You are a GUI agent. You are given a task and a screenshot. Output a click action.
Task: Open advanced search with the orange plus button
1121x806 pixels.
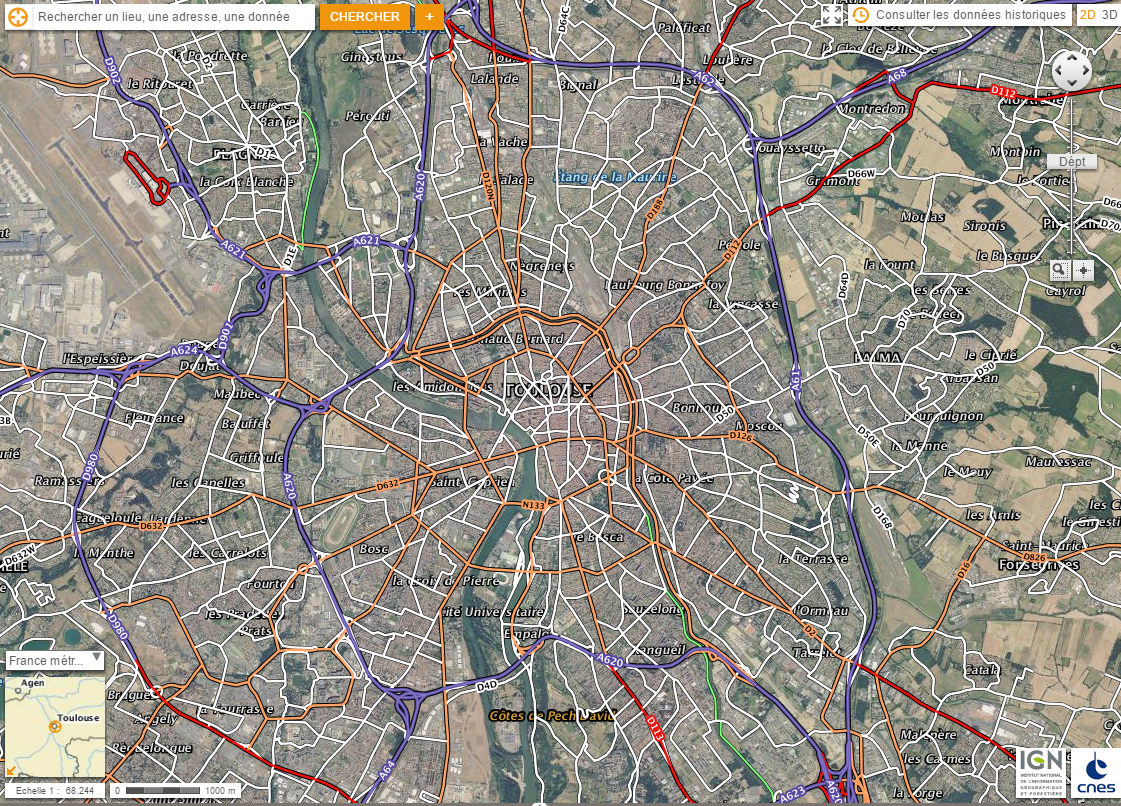(430, 16)
